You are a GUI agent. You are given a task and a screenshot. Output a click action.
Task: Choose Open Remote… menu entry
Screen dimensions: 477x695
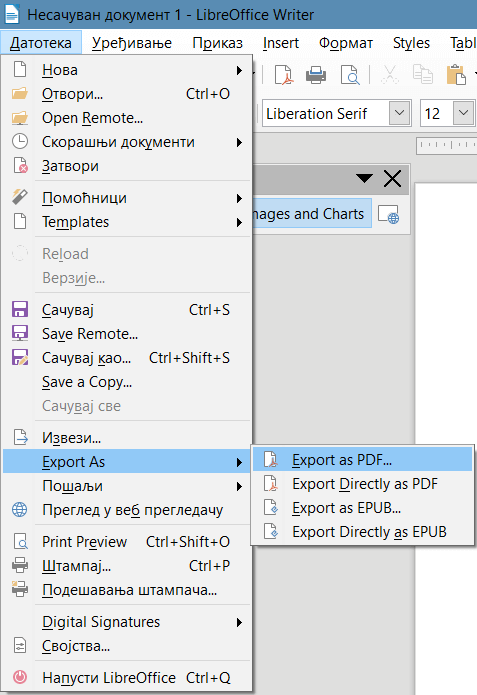(x=128, y=118)
